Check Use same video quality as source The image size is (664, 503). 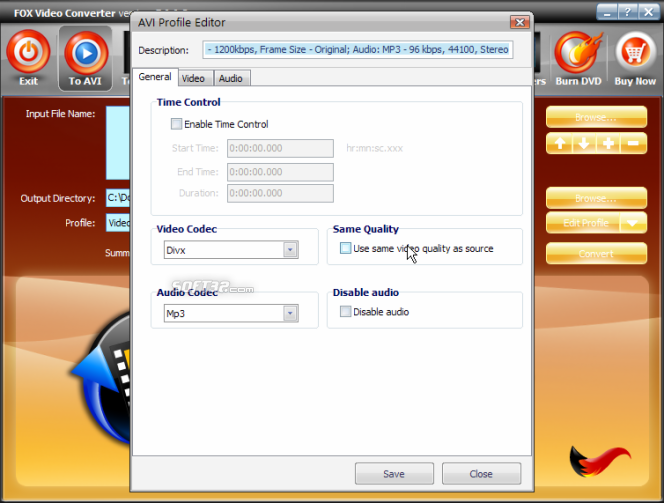tap(346, 248)
